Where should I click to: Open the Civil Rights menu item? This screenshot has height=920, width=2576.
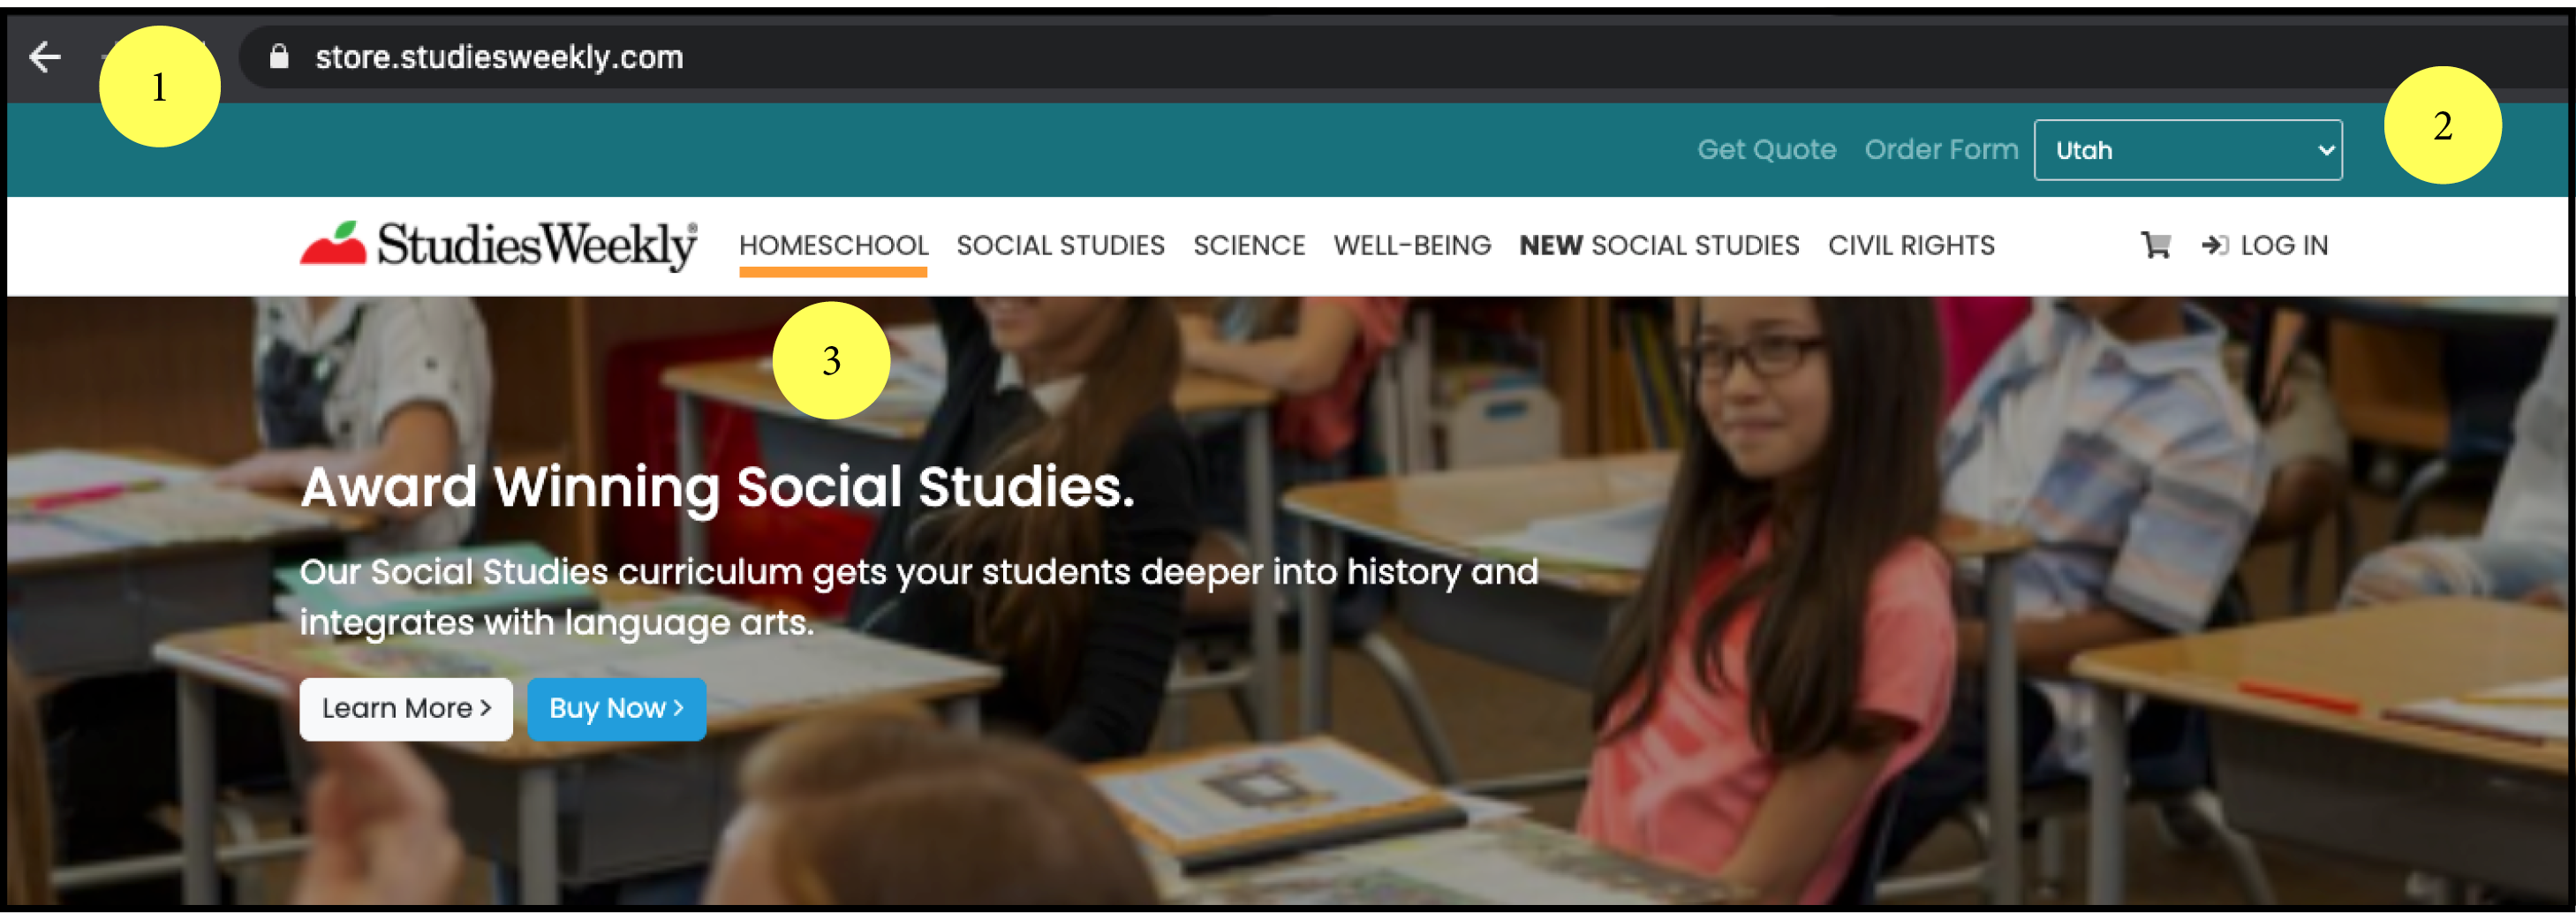coord(1911,245)
